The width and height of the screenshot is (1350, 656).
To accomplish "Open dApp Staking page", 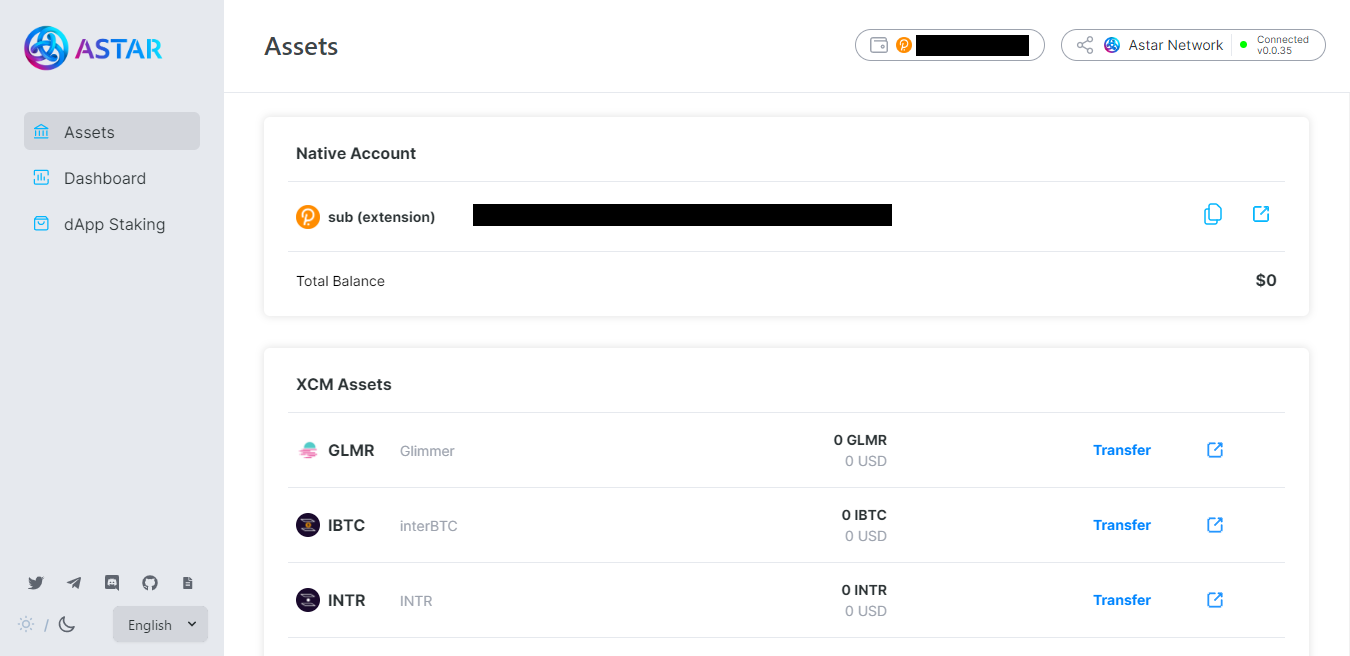I will (x=114, y=224).
